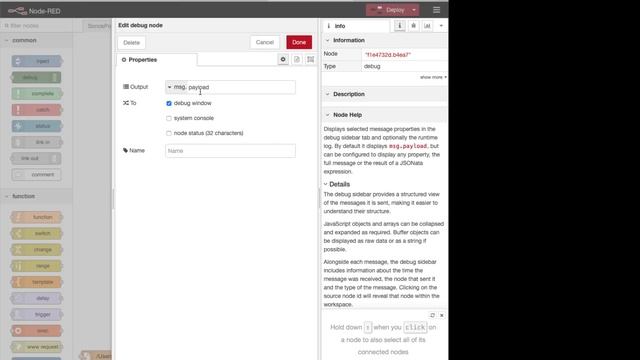Viewport: 640px width, 360px height.
Task: Click the Output payload field
Action: point(241,87)
